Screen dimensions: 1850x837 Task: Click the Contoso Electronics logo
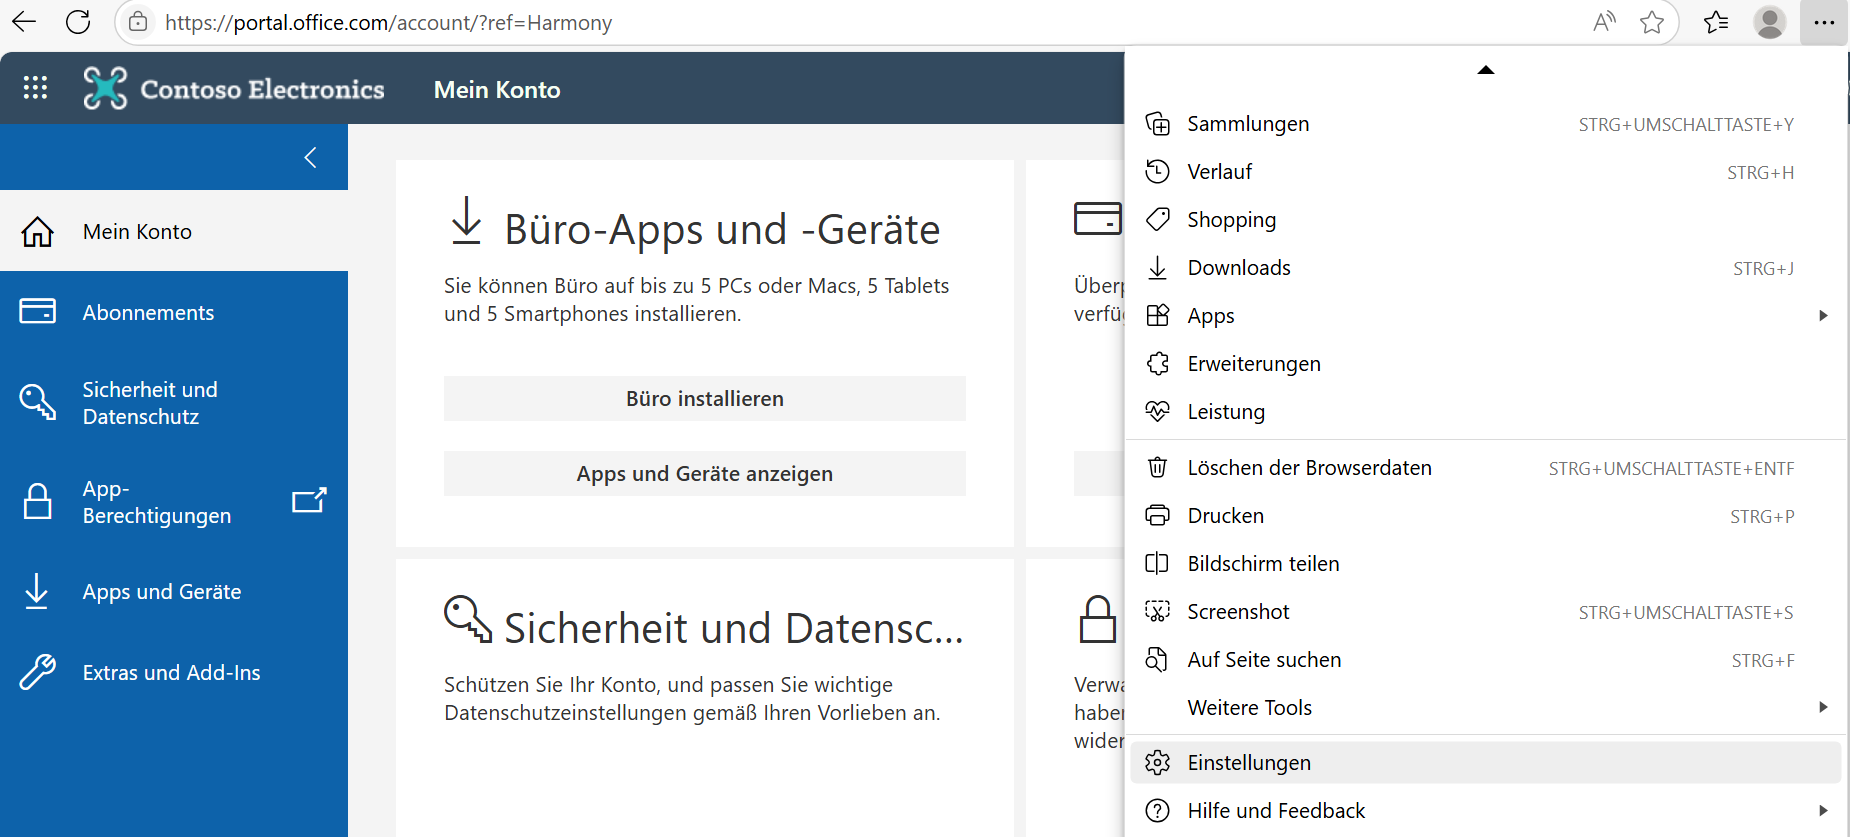[234, 88]
